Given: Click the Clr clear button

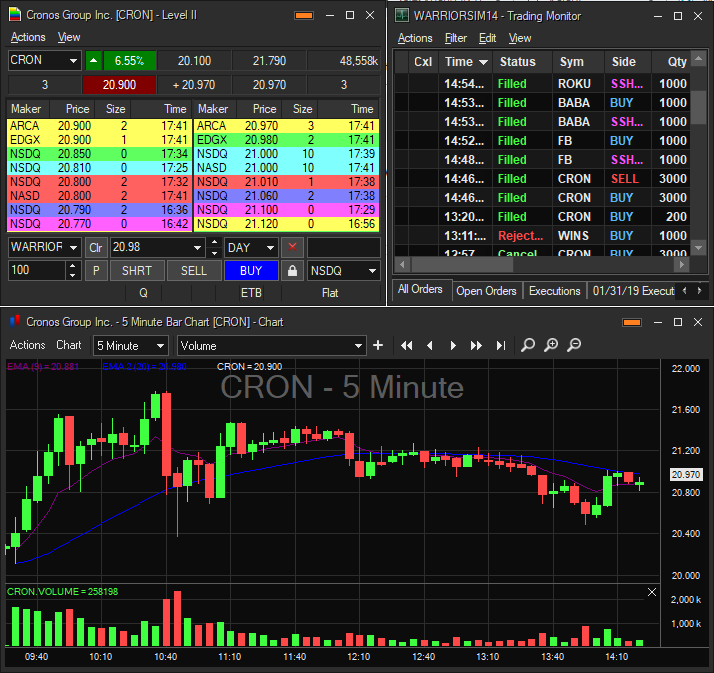Looking at the screenshot, I should click(x=96, y=247).
